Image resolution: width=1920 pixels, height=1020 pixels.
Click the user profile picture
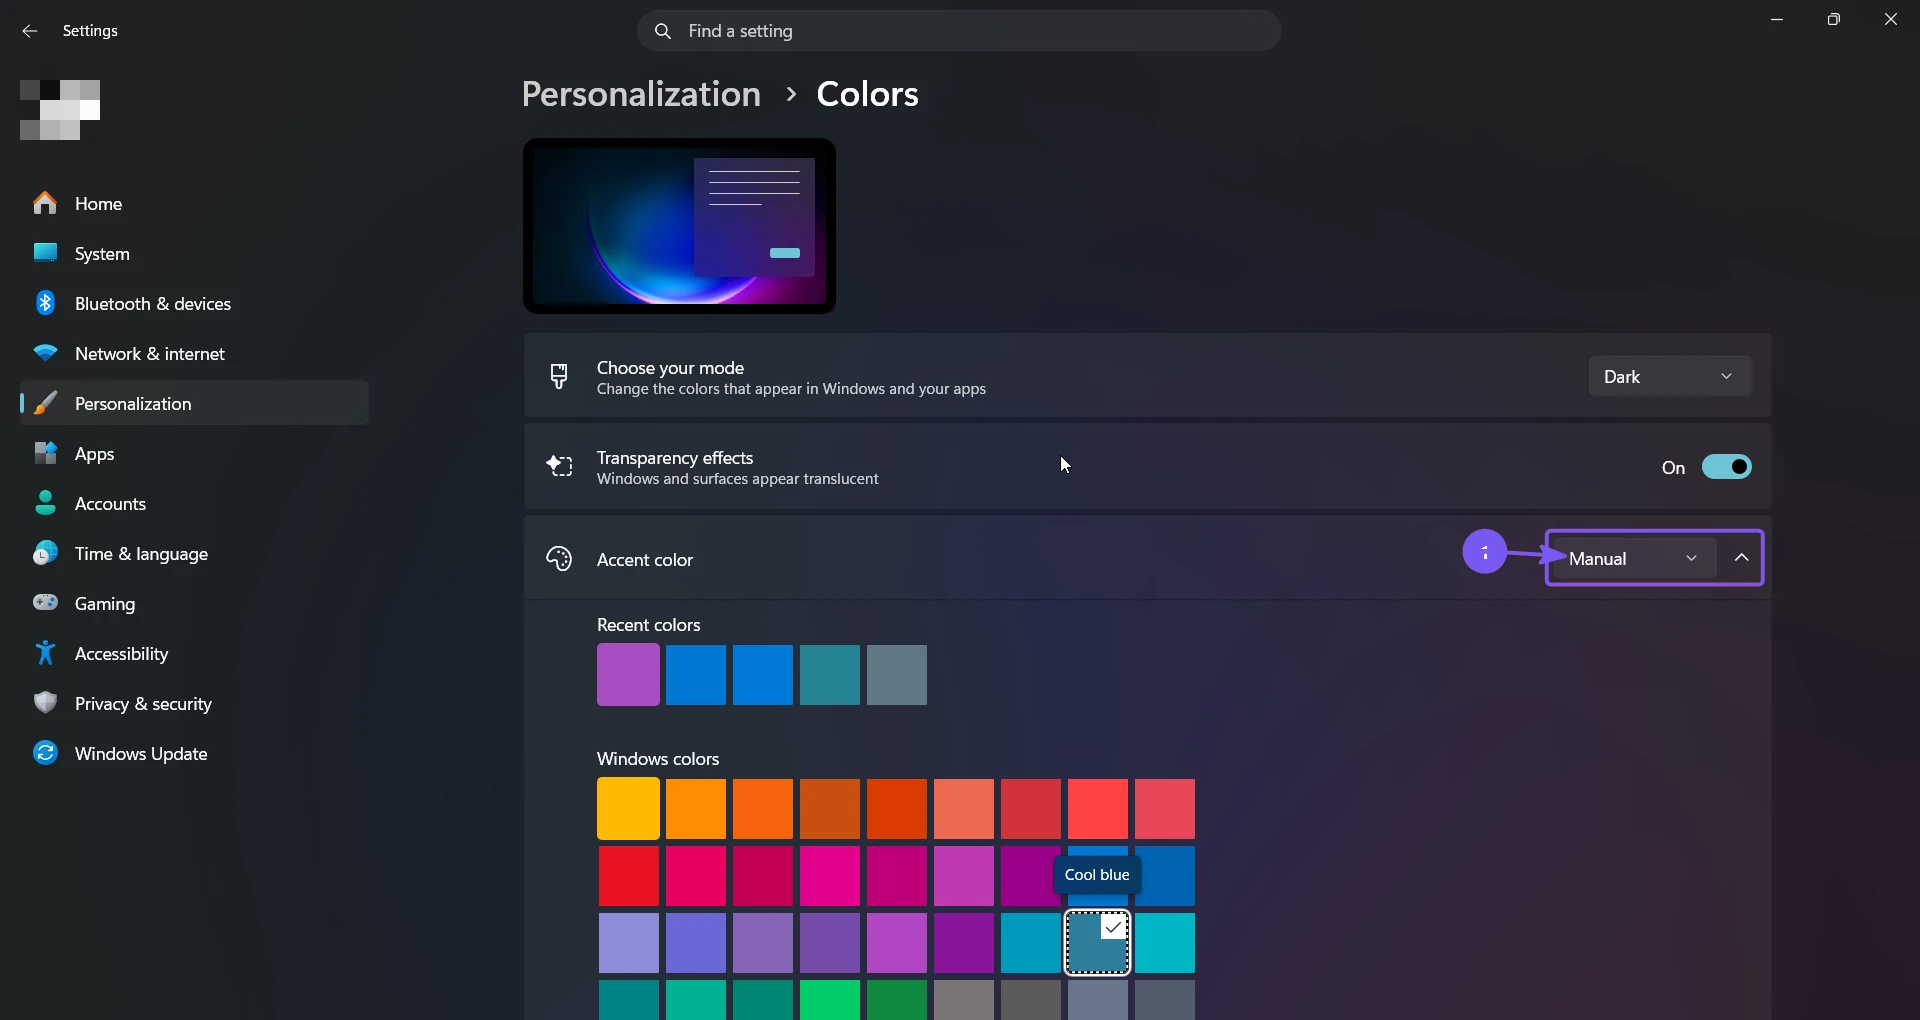pos(60,110)
